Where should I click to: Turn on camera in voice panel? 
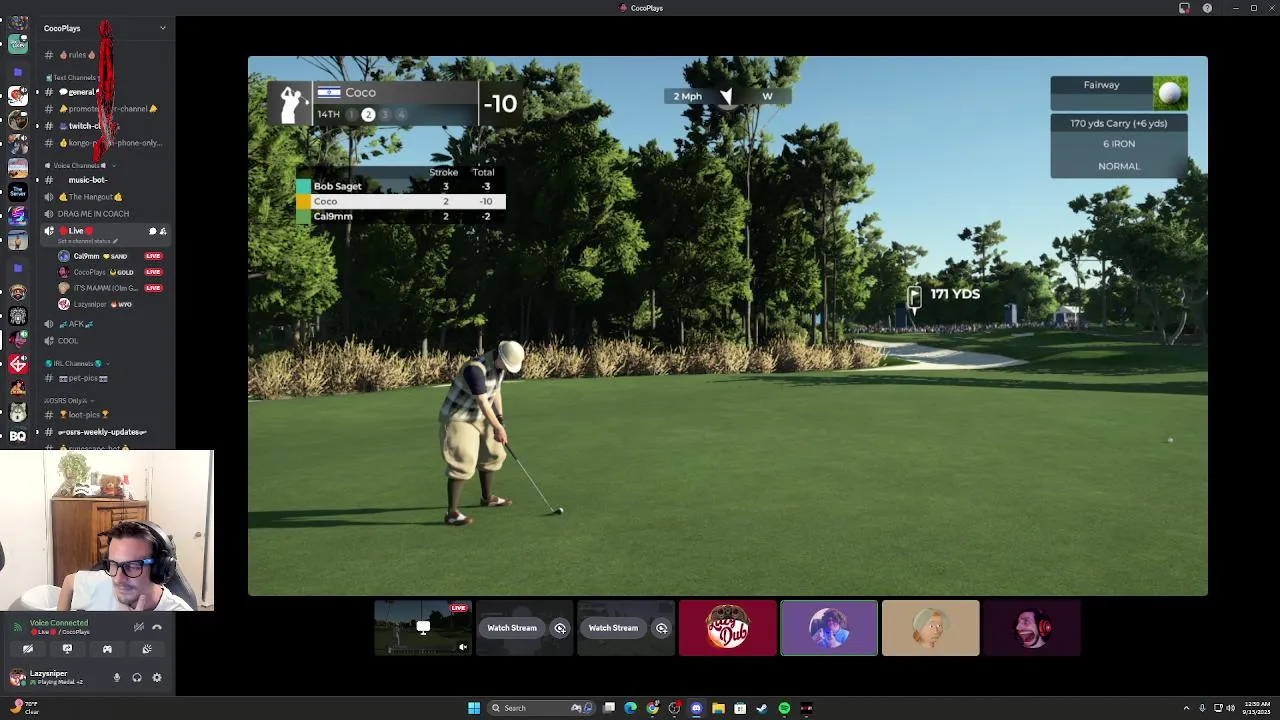click(28, 649)
